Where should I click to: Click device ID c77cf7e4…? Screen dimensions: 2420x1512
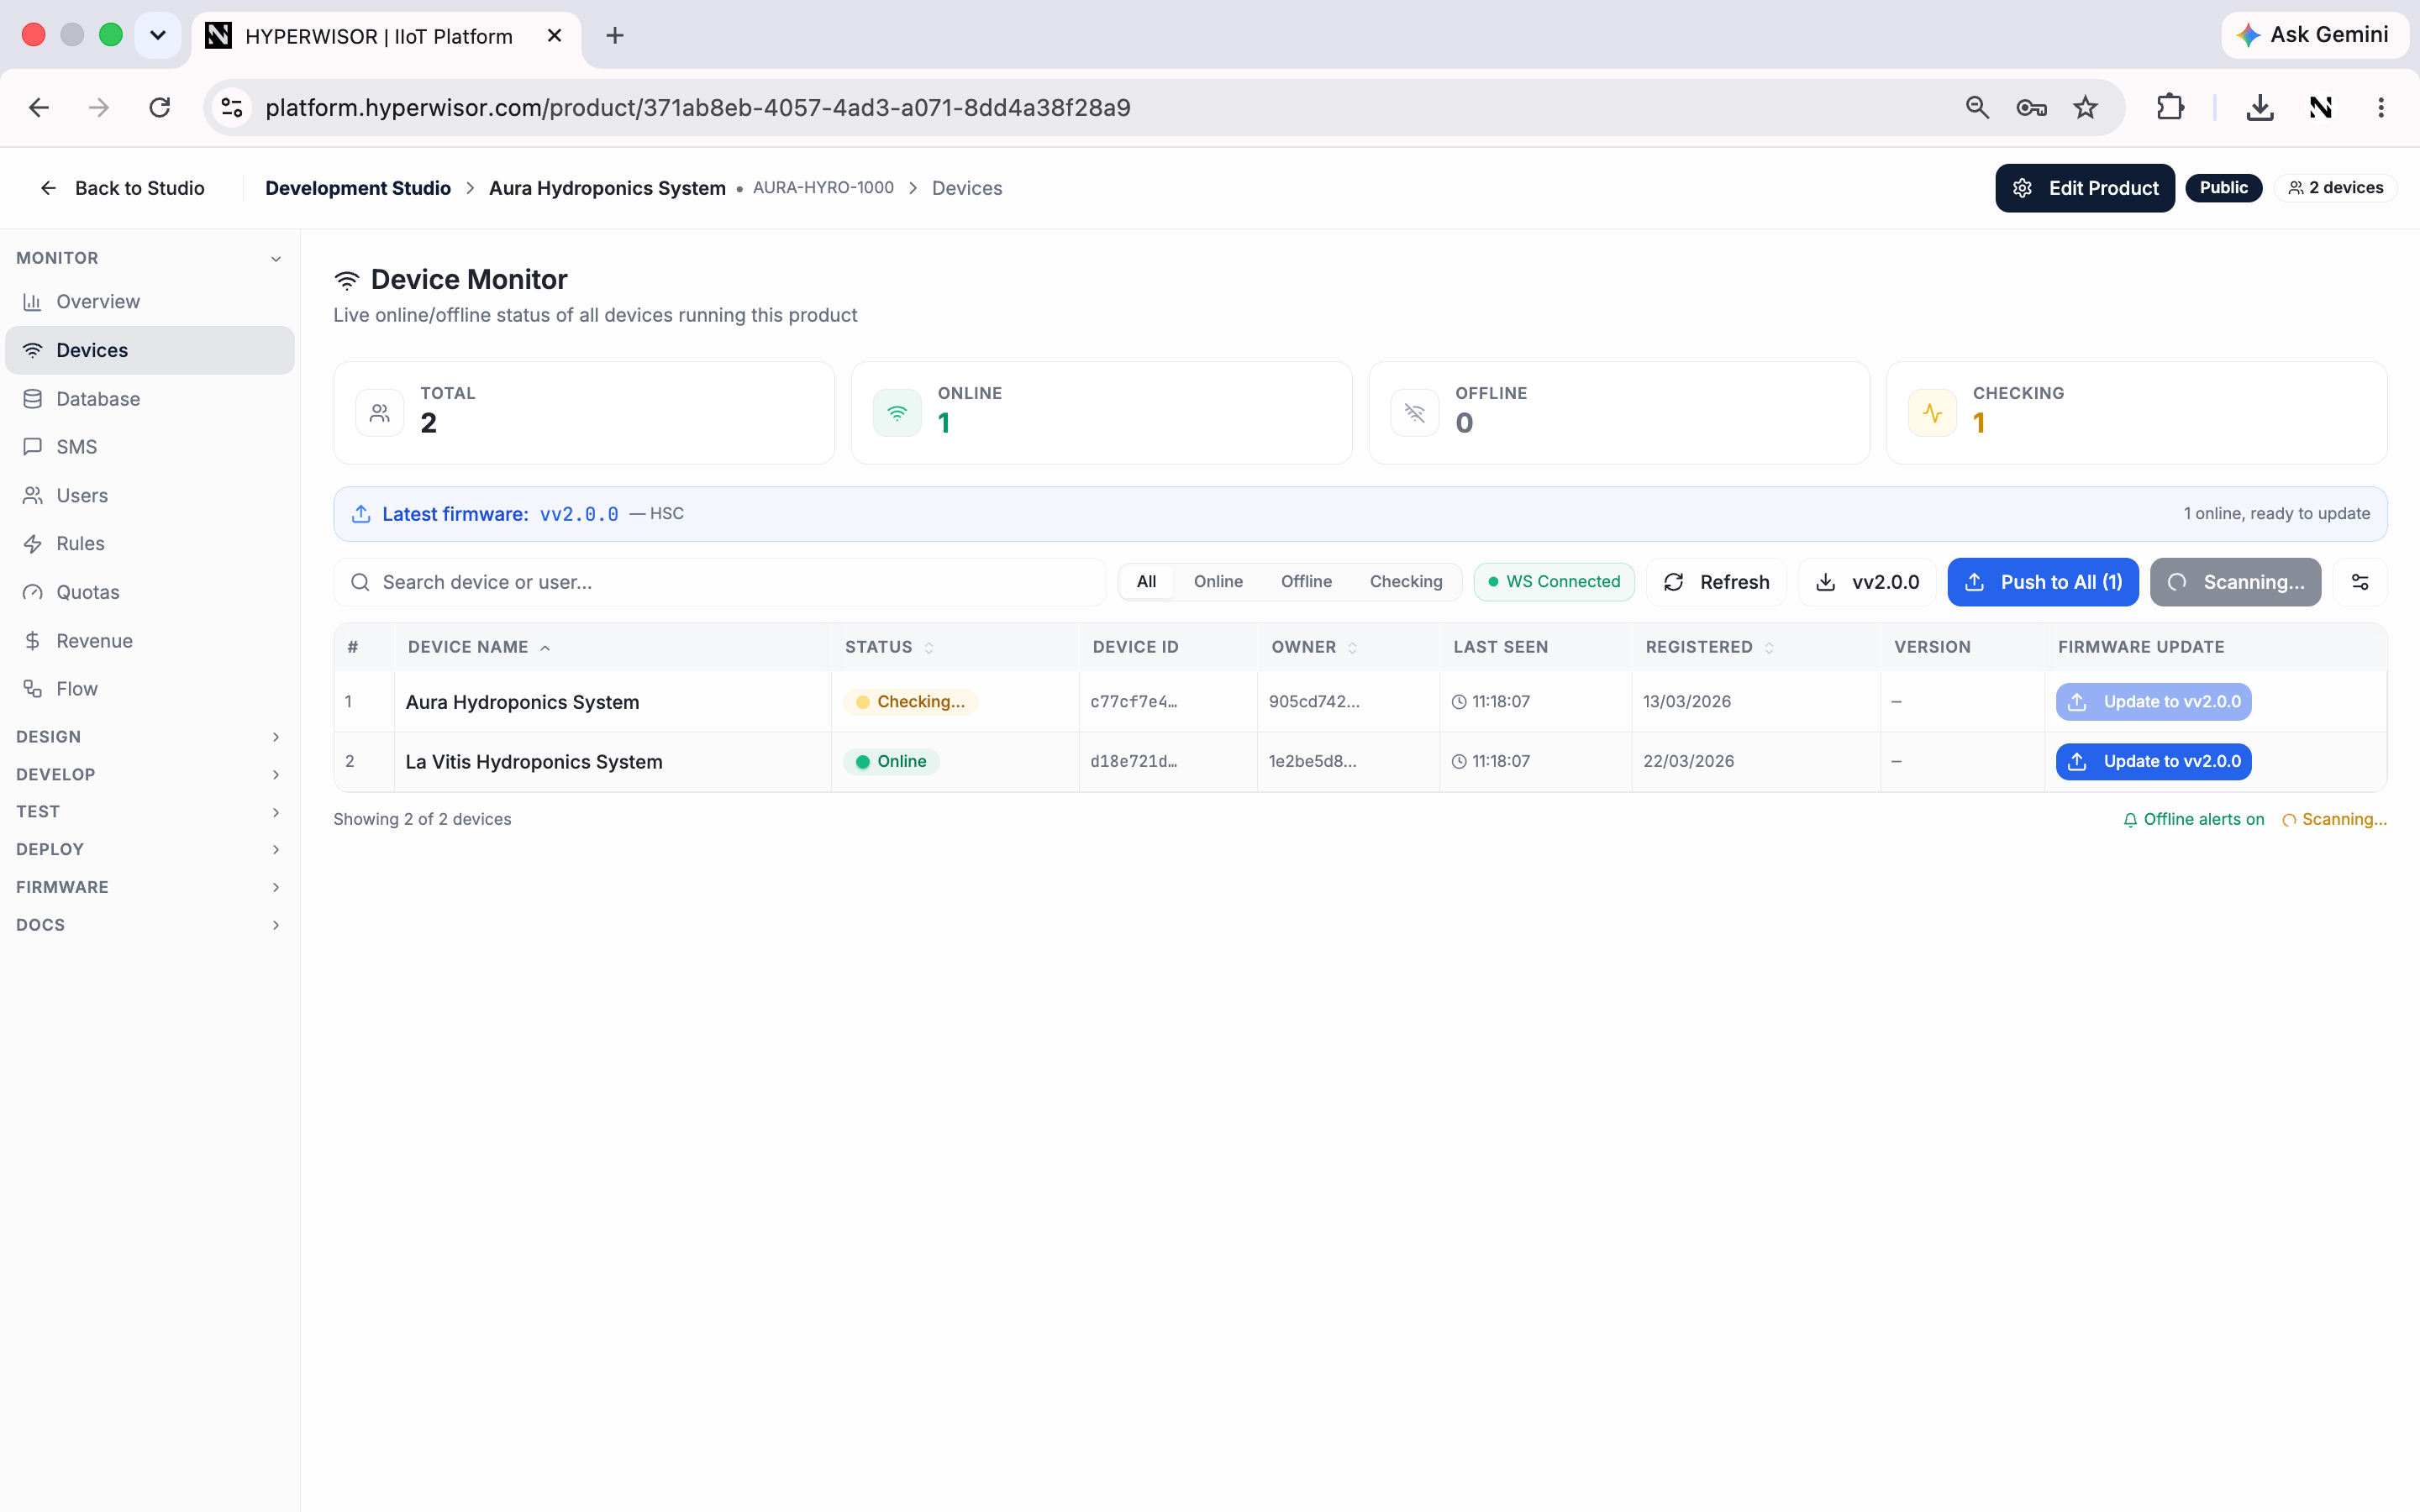click(x=1134, y=702)
